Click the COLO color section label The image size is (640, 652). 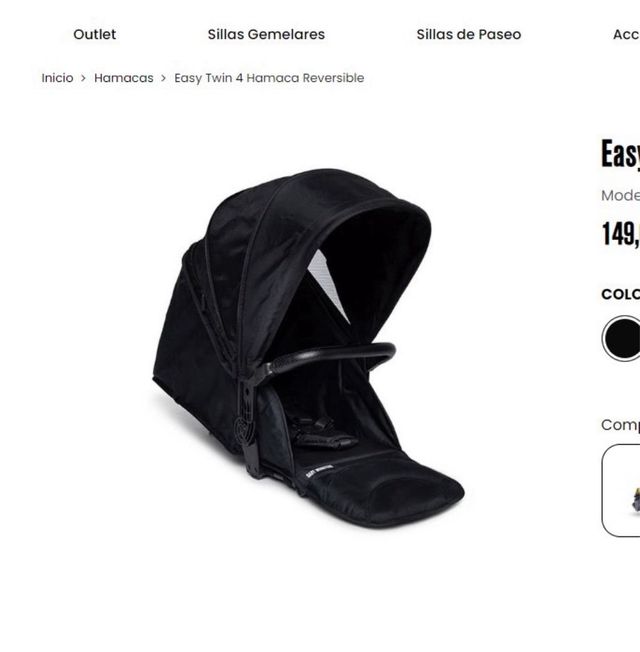click(620, 294)
